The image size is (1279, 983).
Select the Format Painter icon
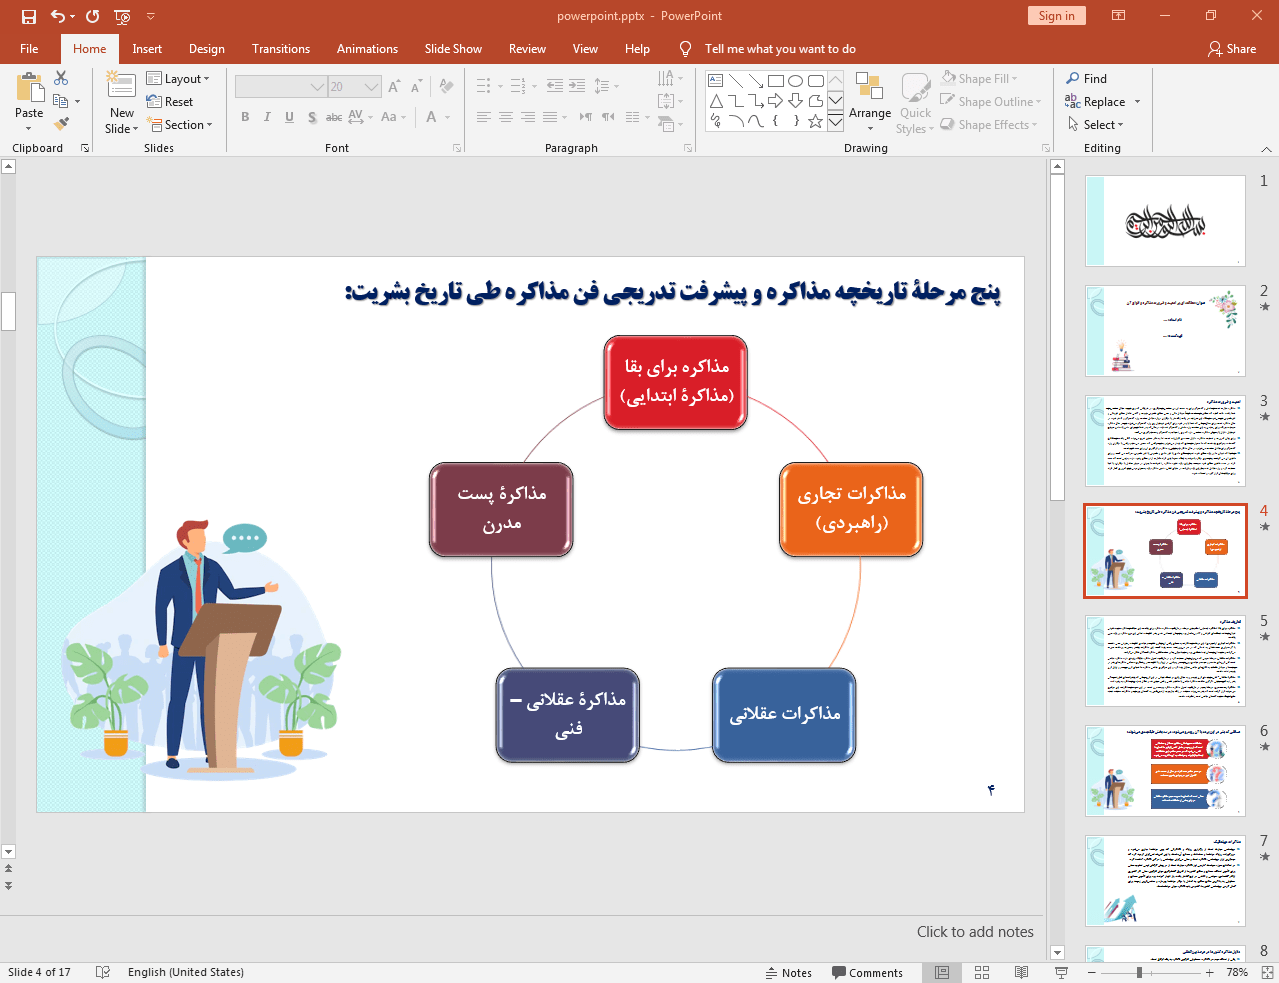tap(63, 122)
